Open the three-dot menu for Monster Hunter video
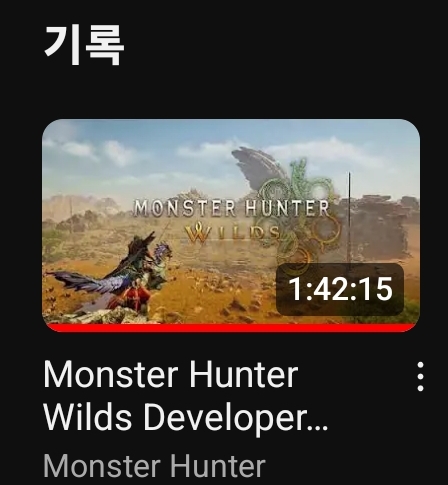 (420, 376)
